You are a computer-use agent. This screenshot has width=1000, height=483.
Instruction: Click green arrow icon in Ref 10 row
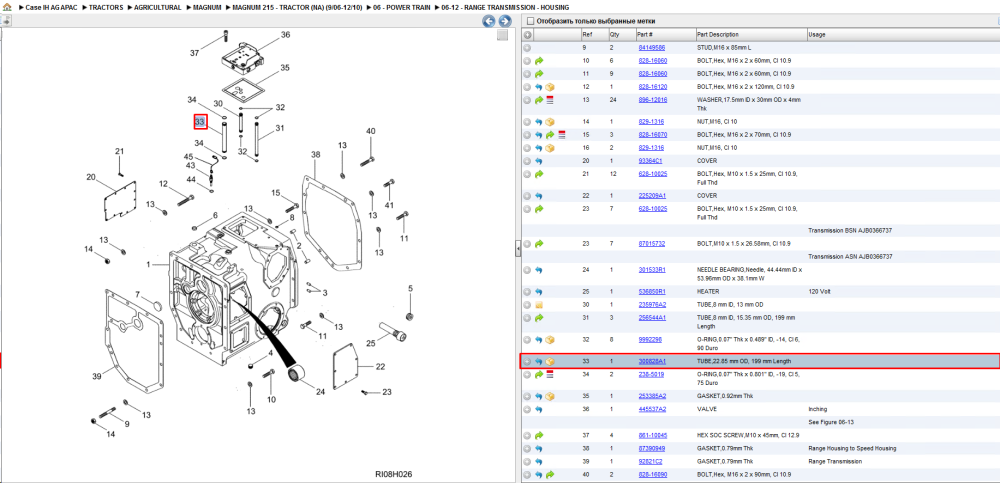point(539,61)
